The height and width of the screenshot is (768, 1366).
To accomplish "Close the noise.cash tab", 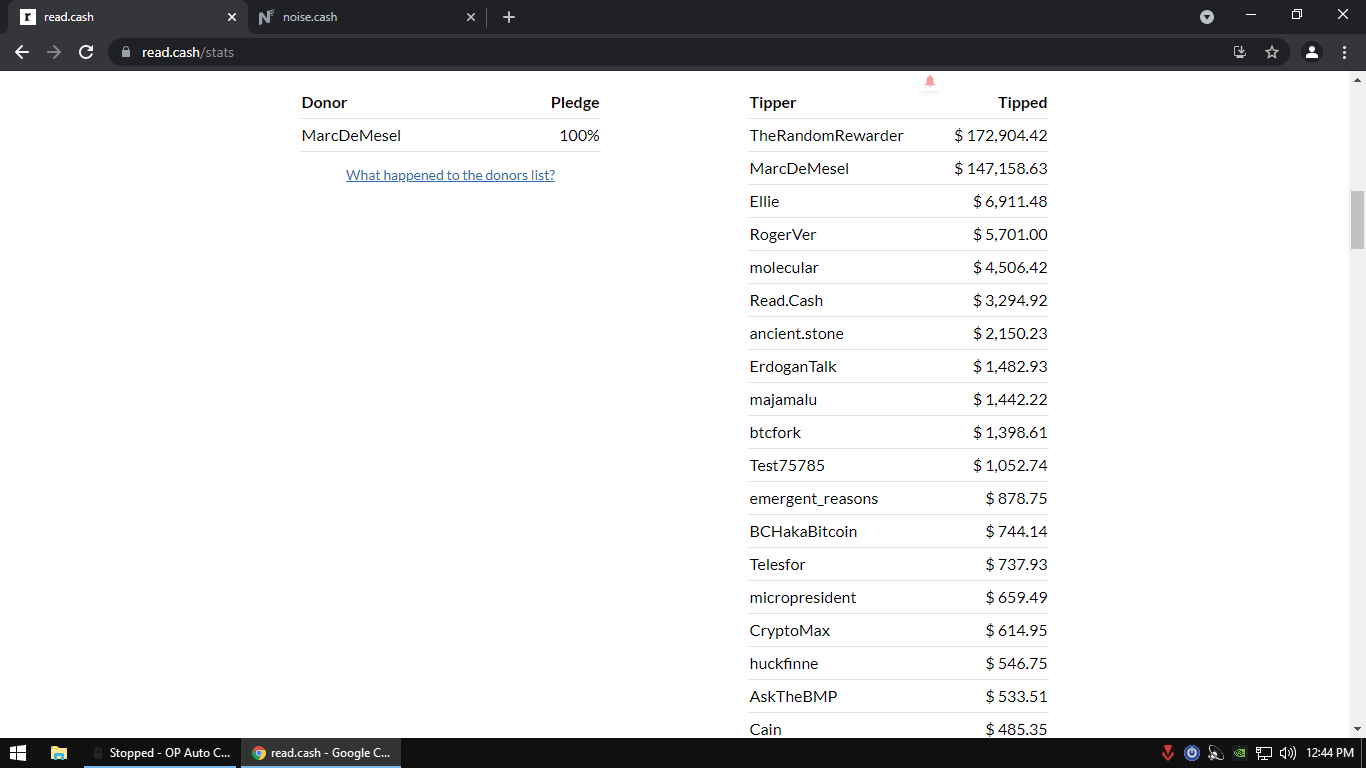I will [472, 17].
